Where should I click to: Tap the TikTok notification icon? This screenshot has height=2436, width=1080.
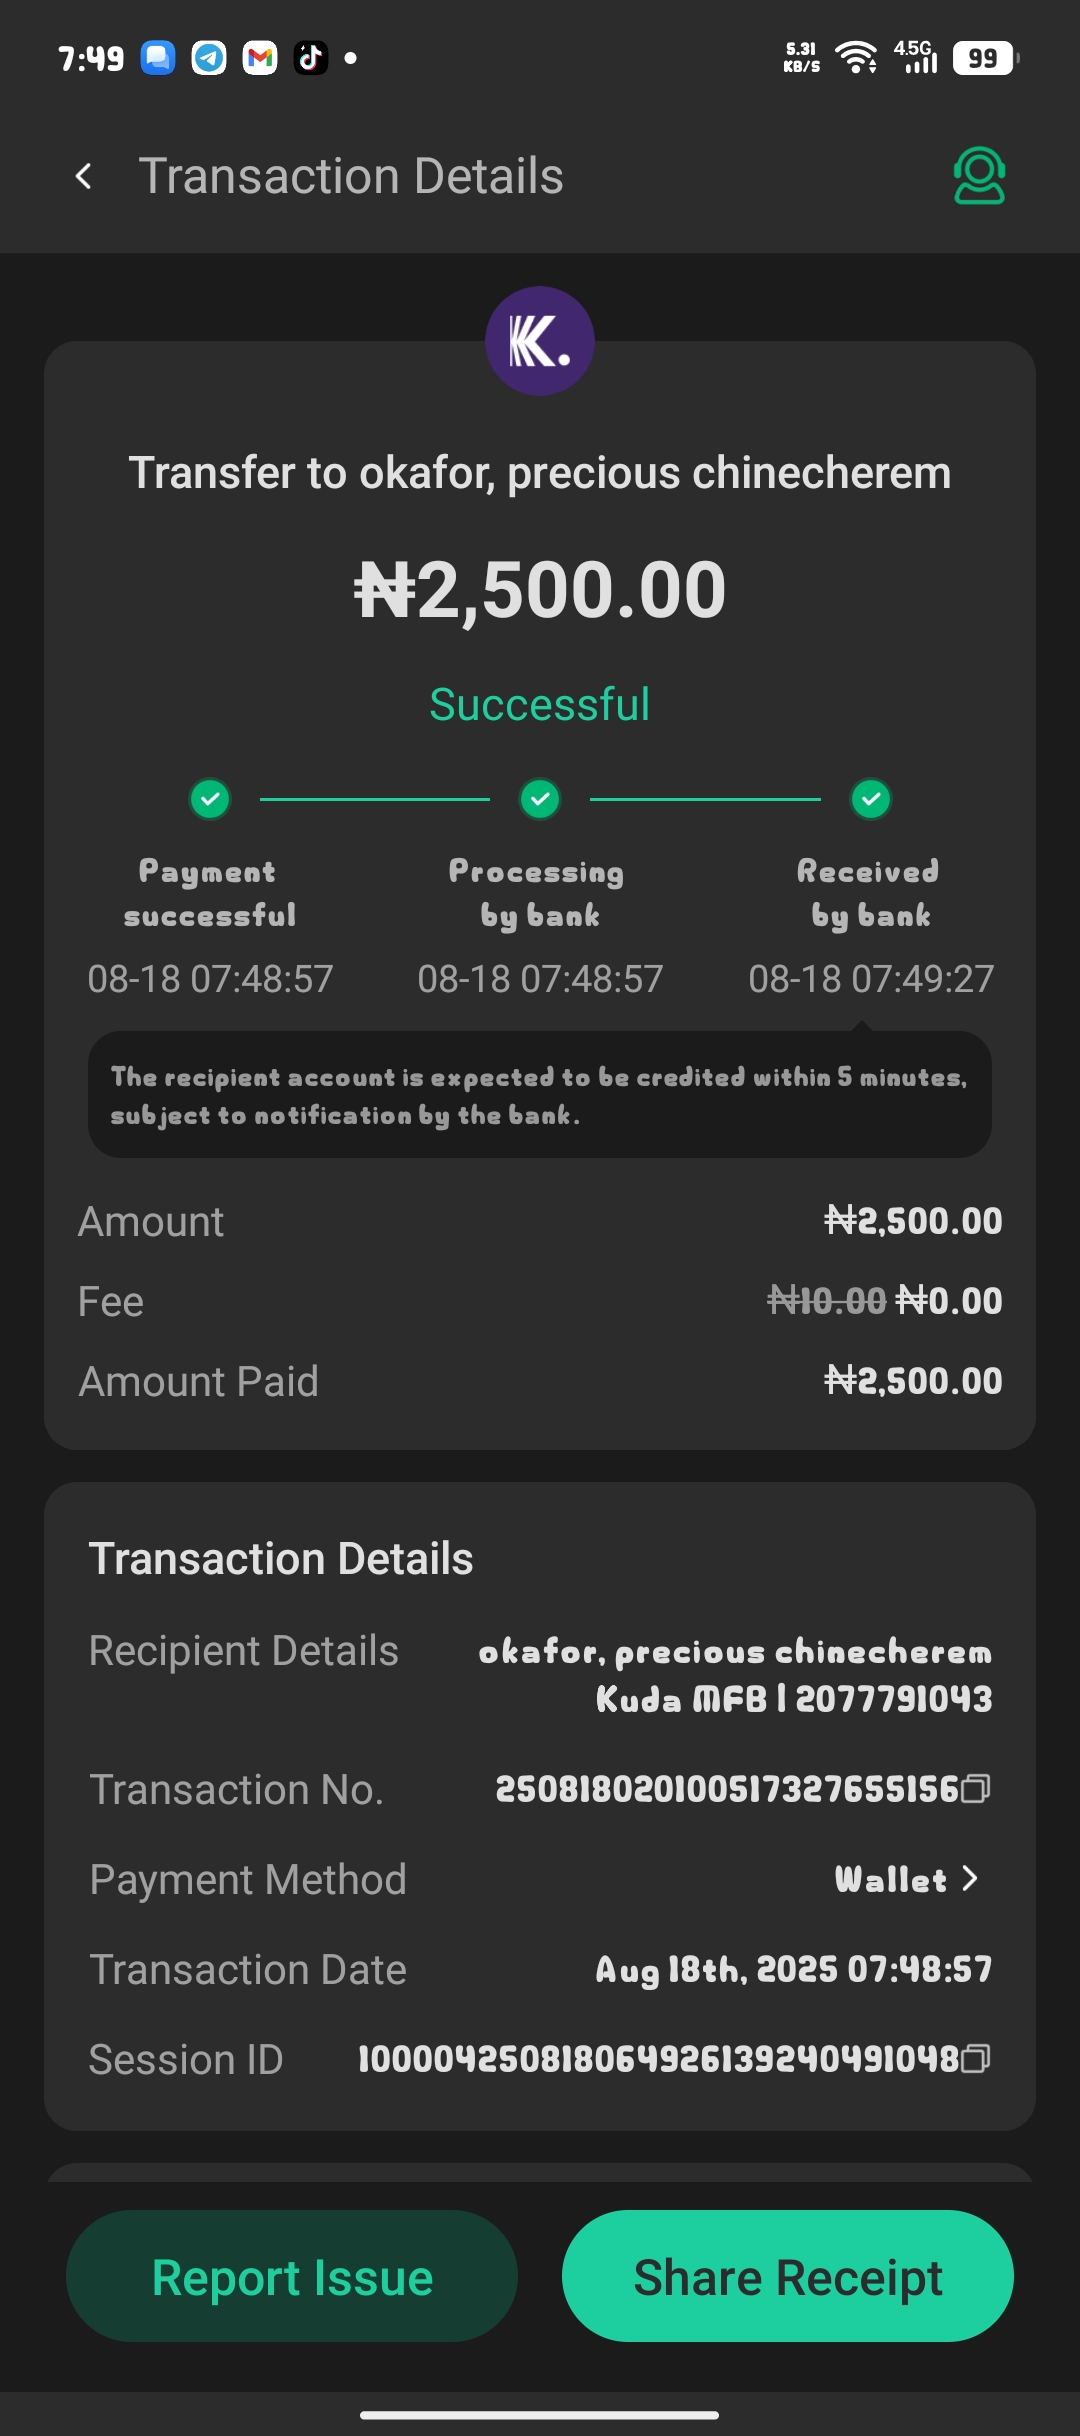point(310,58)
